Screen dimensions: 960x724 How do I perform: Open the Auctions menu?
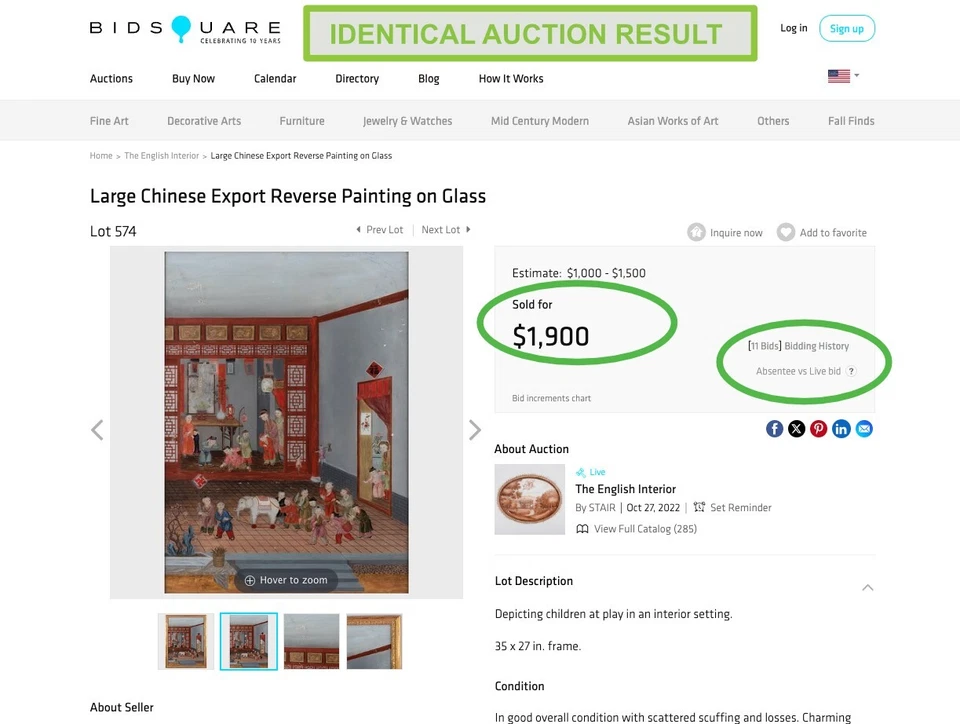[111, 79]
